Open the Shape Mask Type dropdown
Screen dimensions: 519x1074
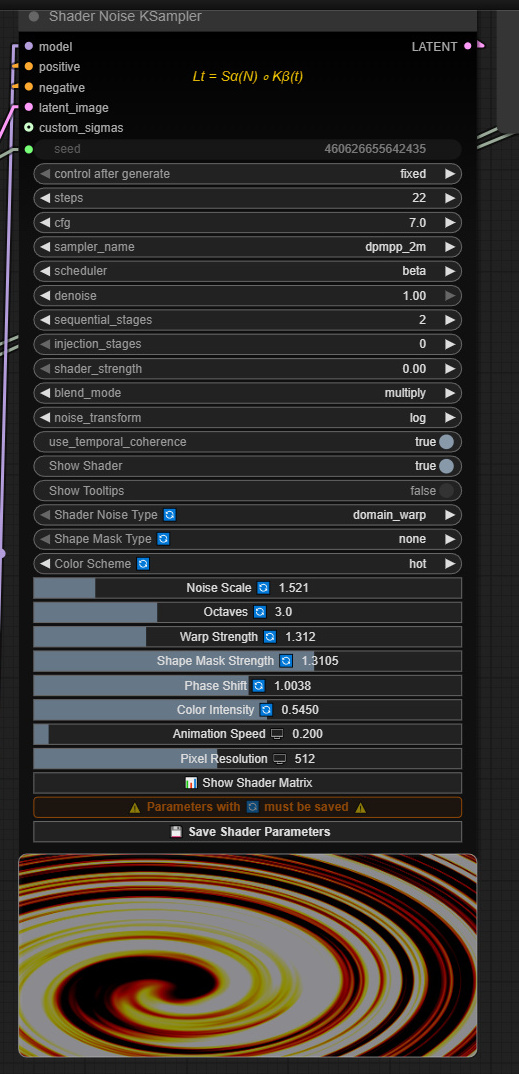point(247,539)
